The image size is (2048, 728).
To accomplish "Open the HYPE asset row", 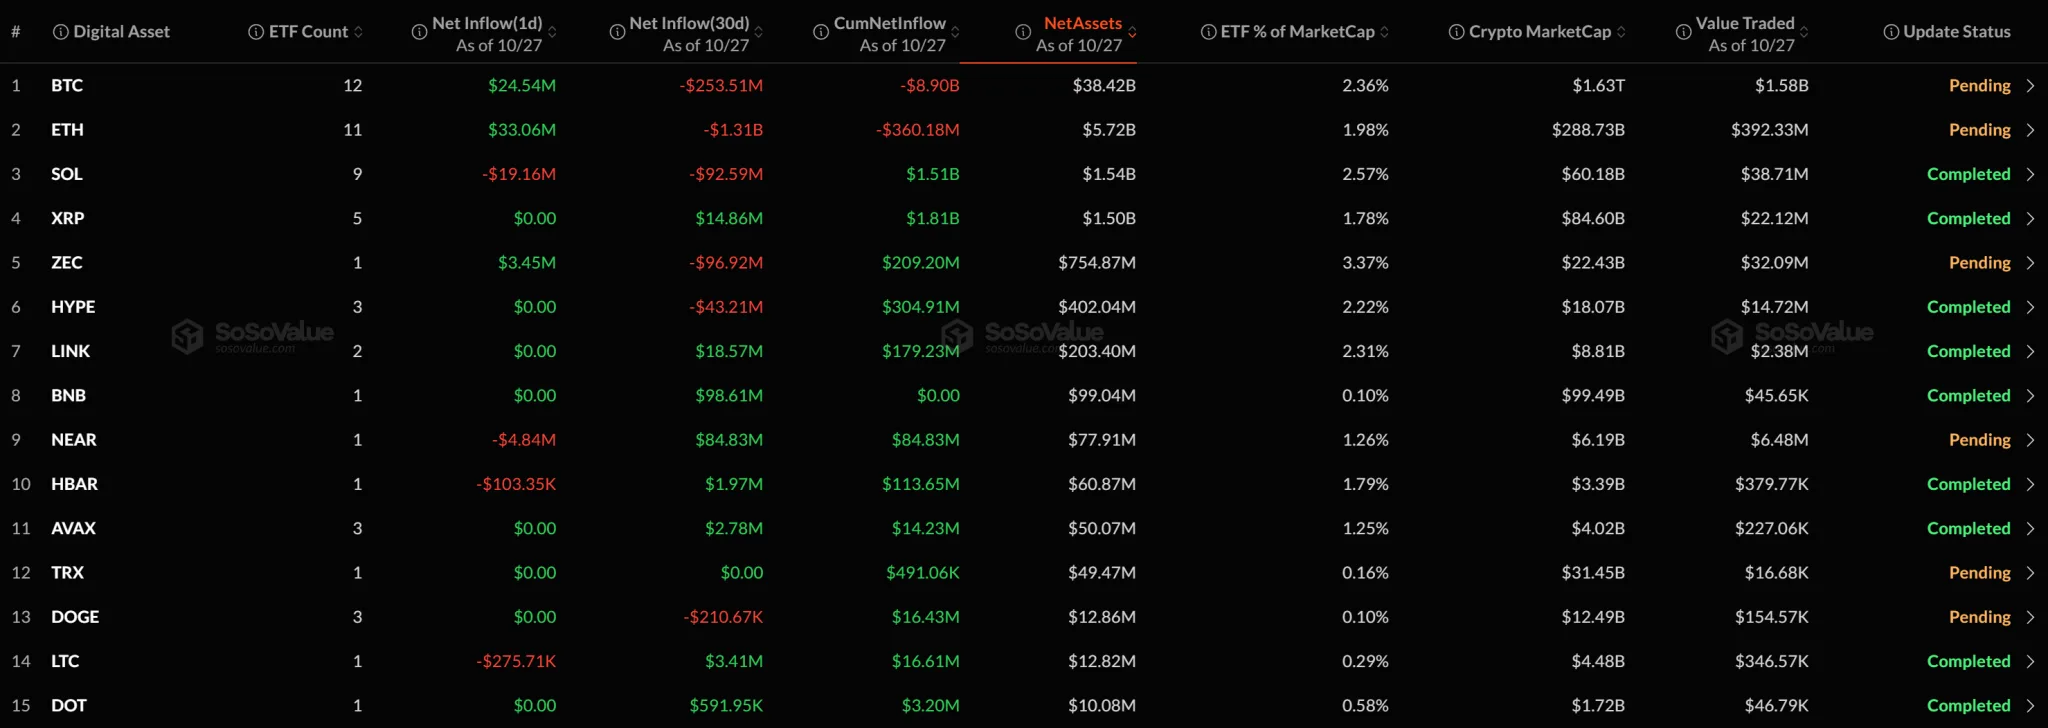I will tap(1024, 307).
